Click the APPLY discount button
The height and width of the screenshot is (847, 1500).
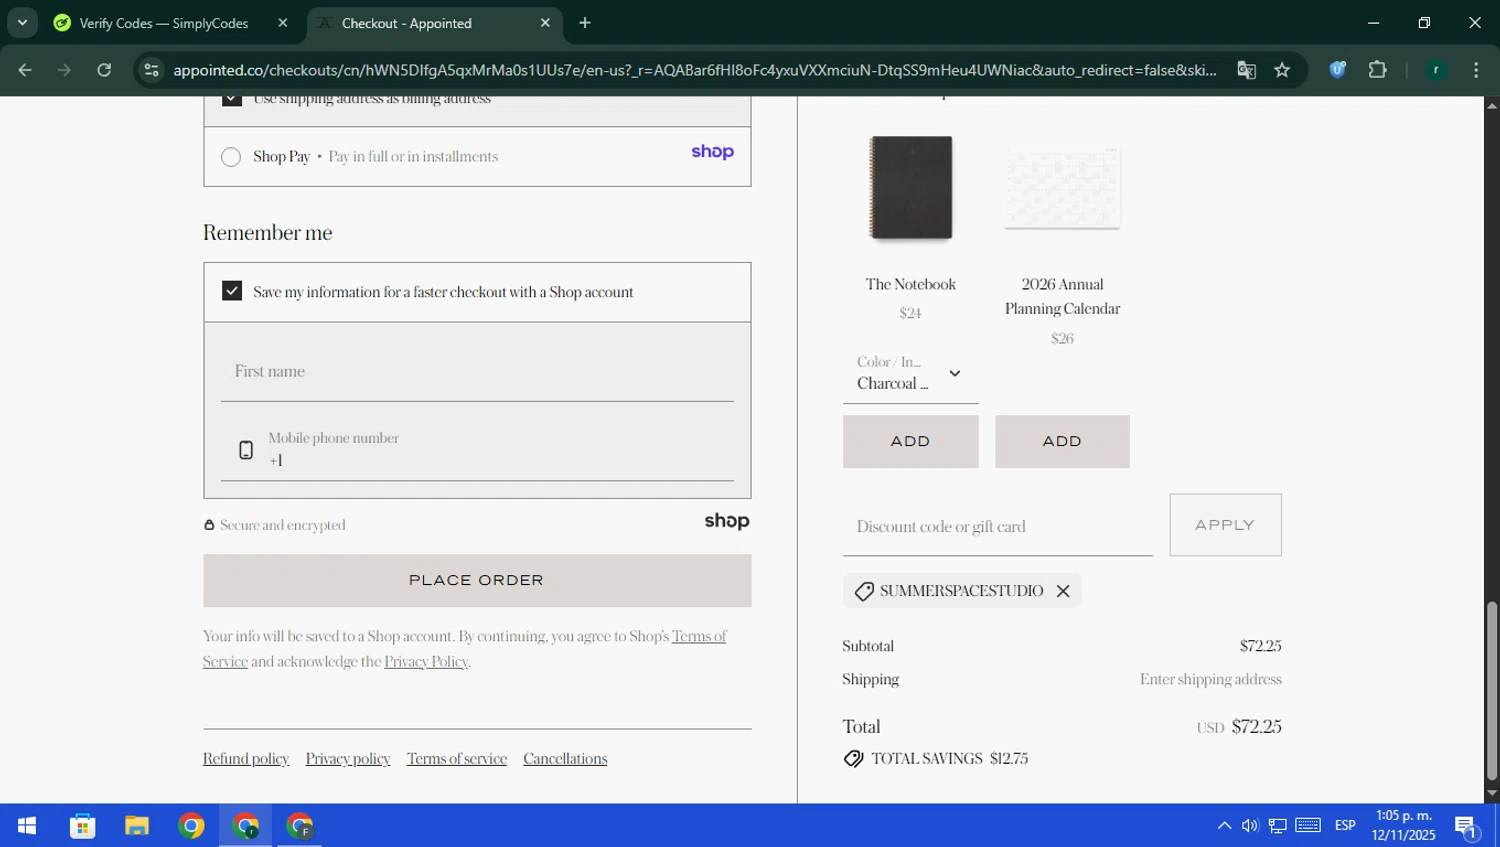[1226, 525]
